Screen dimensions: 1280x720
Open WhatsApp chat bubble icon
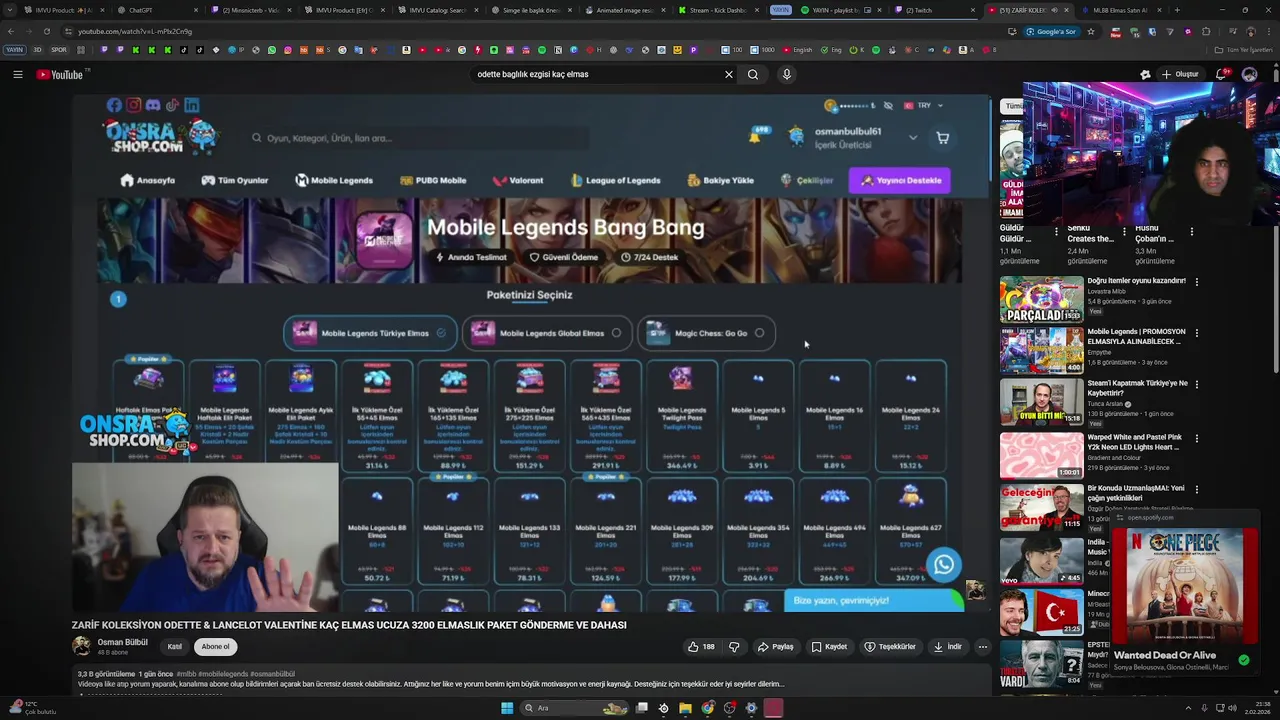coord(943,565)
